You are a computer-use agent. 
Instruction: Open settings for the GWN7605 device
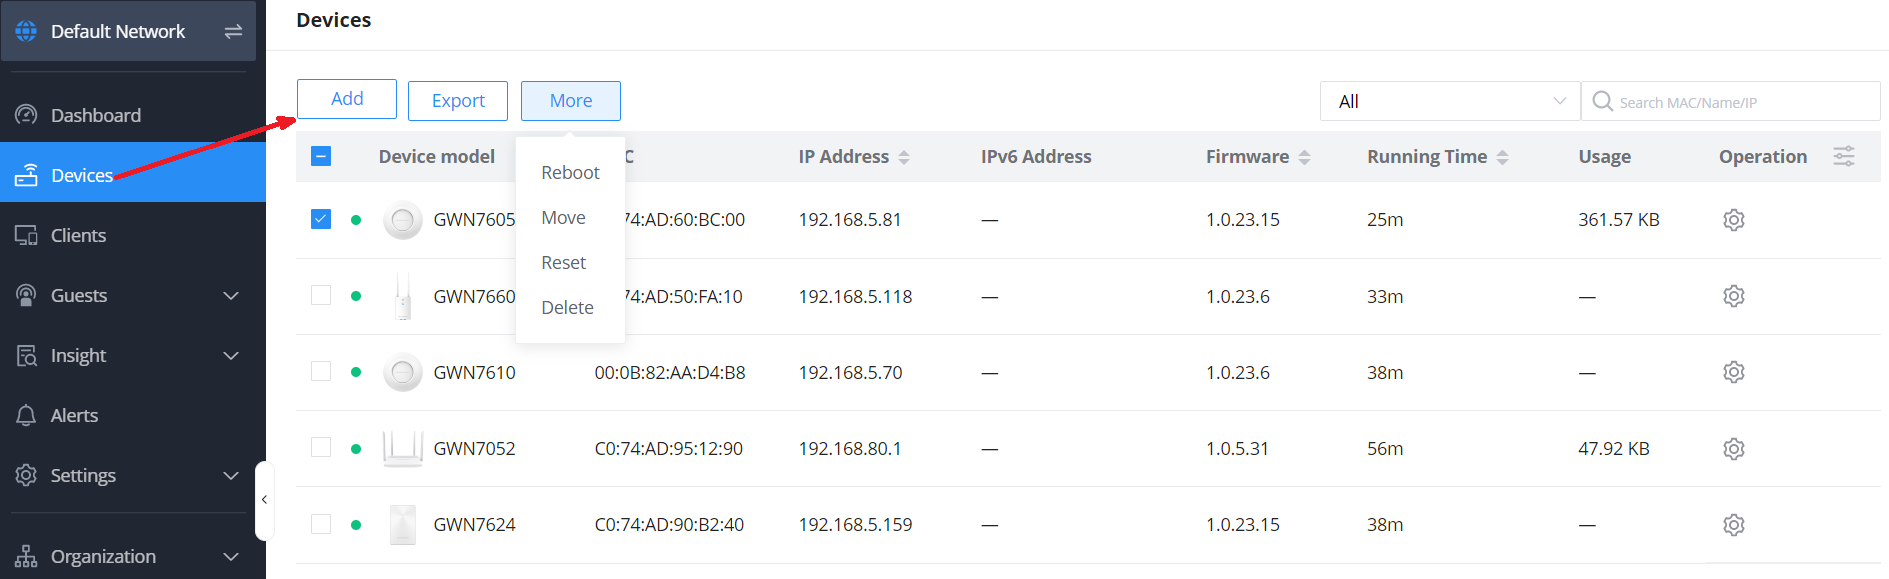[1733, 219]
